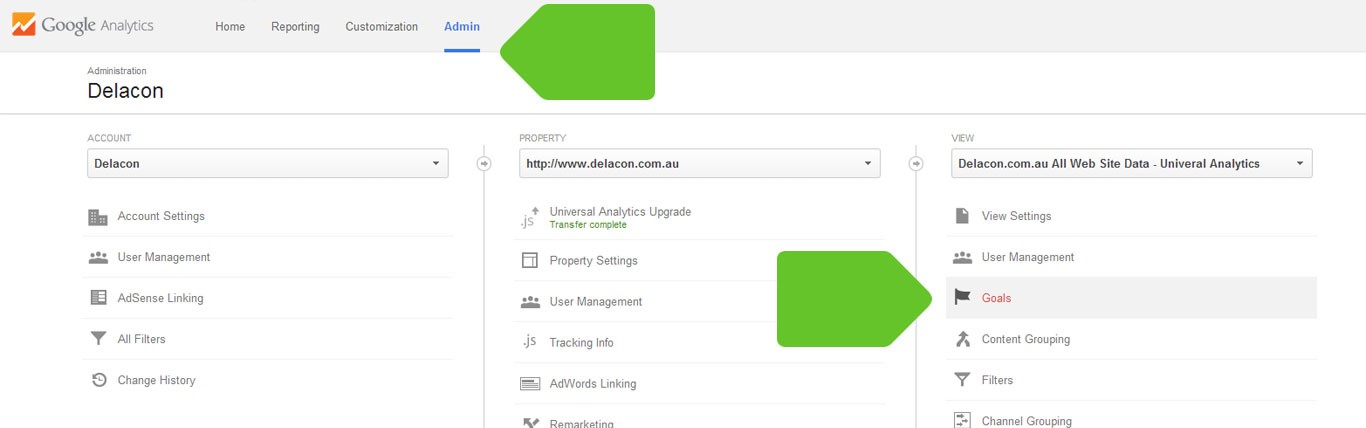Click the Change History clock icon

coord(98,380)
